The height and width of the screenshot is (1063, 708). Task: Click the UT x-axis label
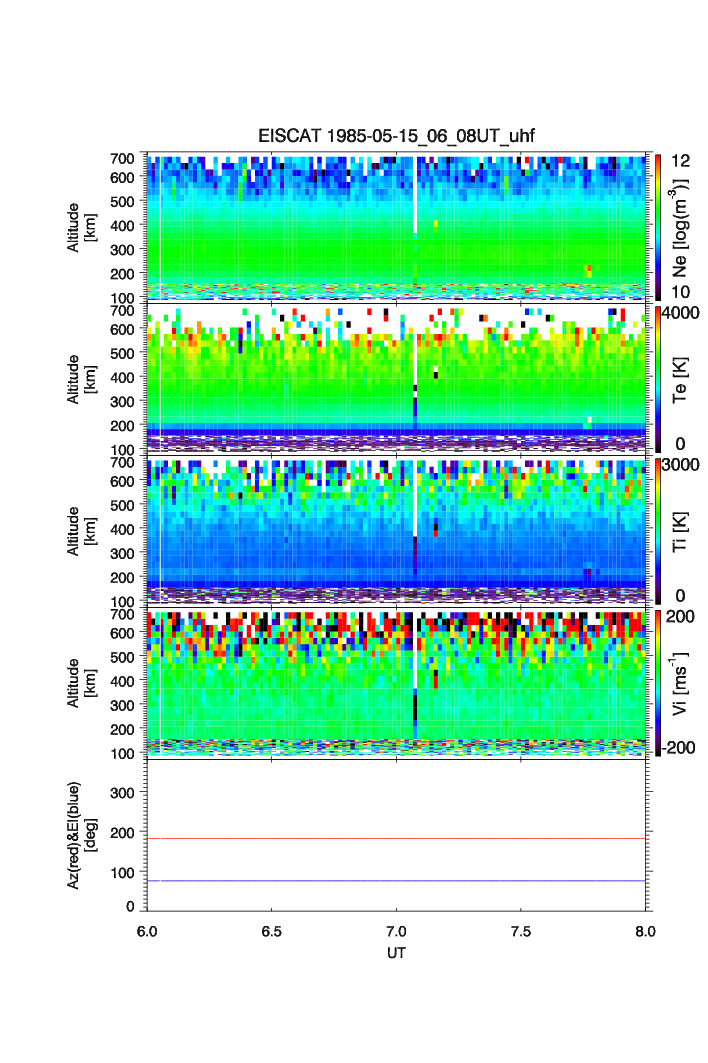click(x=396, y=953)
